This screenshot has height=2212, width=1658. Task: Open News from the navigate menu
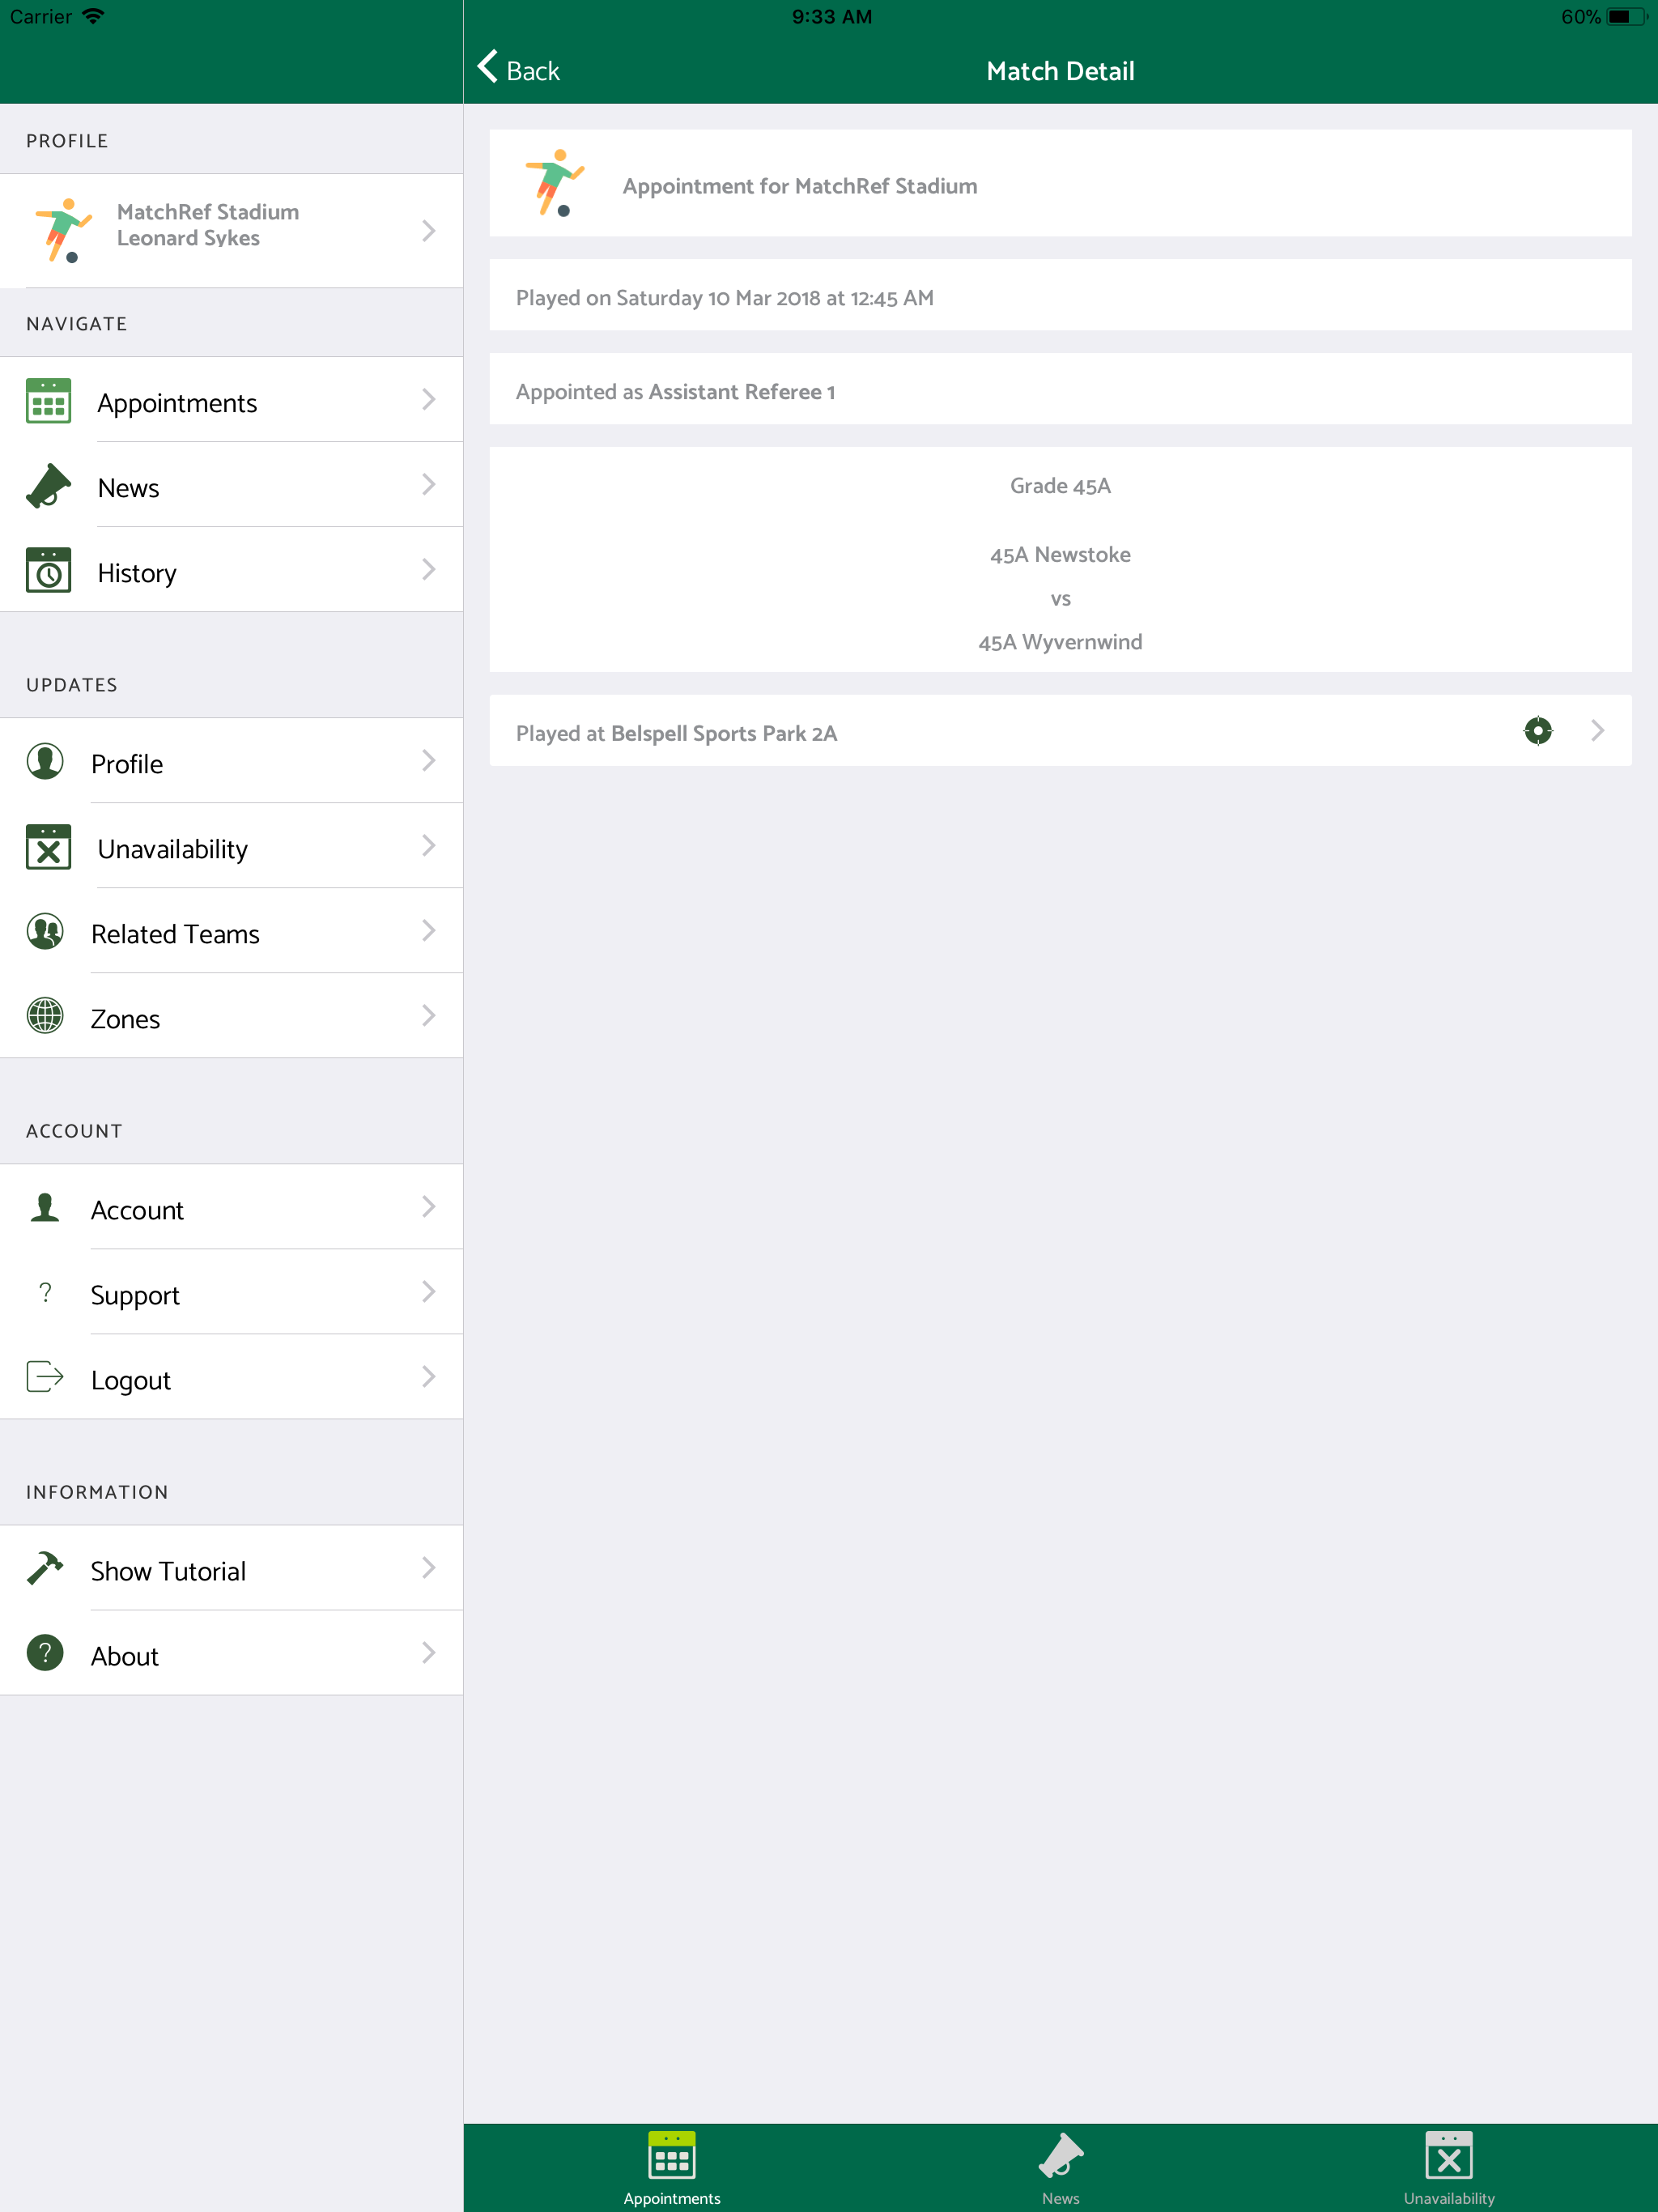231,485
